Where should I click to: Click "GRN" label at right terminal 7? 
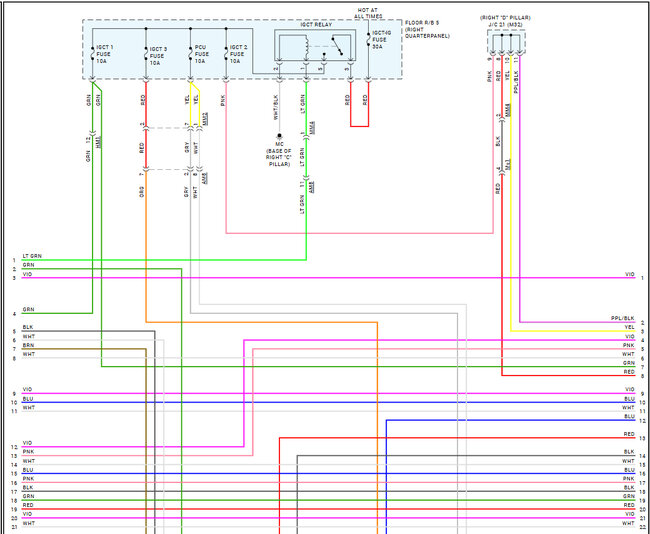point(629,363)
